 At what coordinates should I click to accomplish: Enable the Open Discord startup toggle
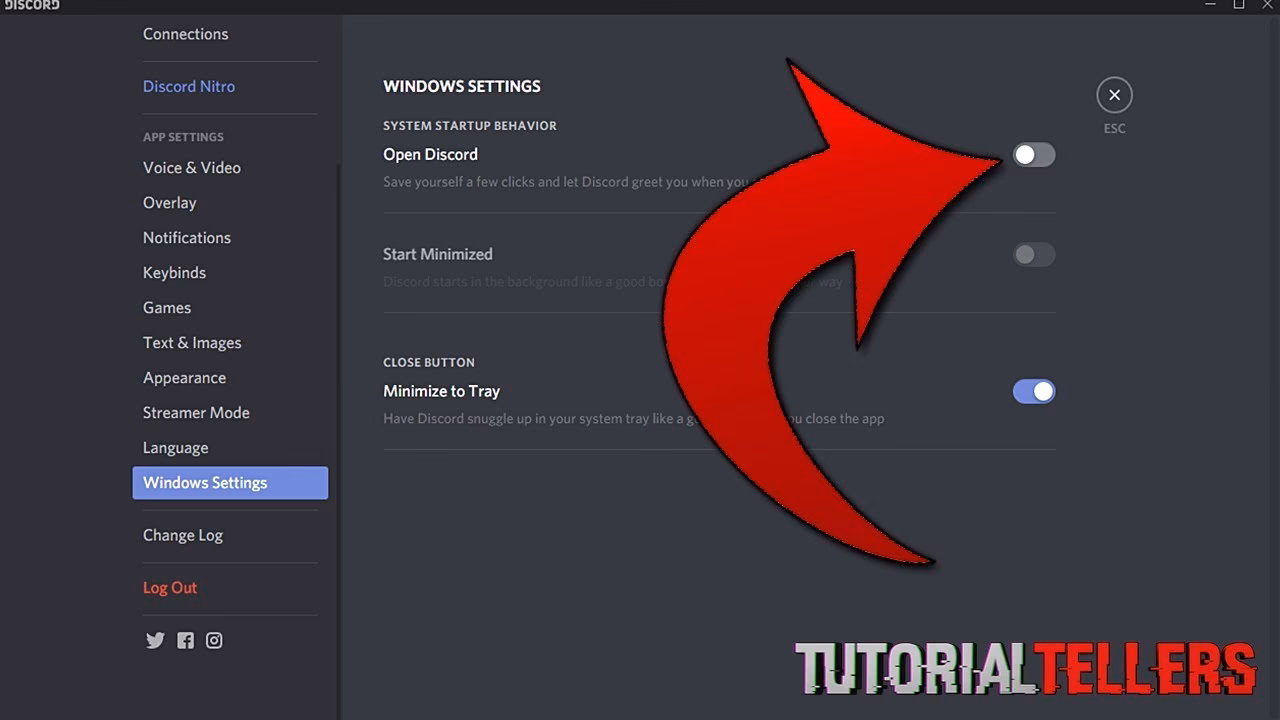1034,155
